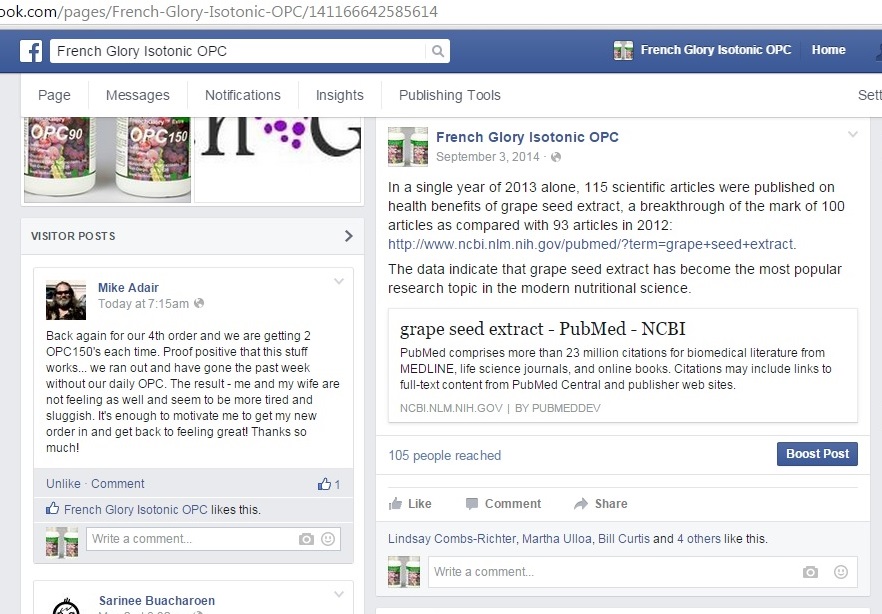
Task: Open options dropdown on French Glory post
Action: [853, 134]
